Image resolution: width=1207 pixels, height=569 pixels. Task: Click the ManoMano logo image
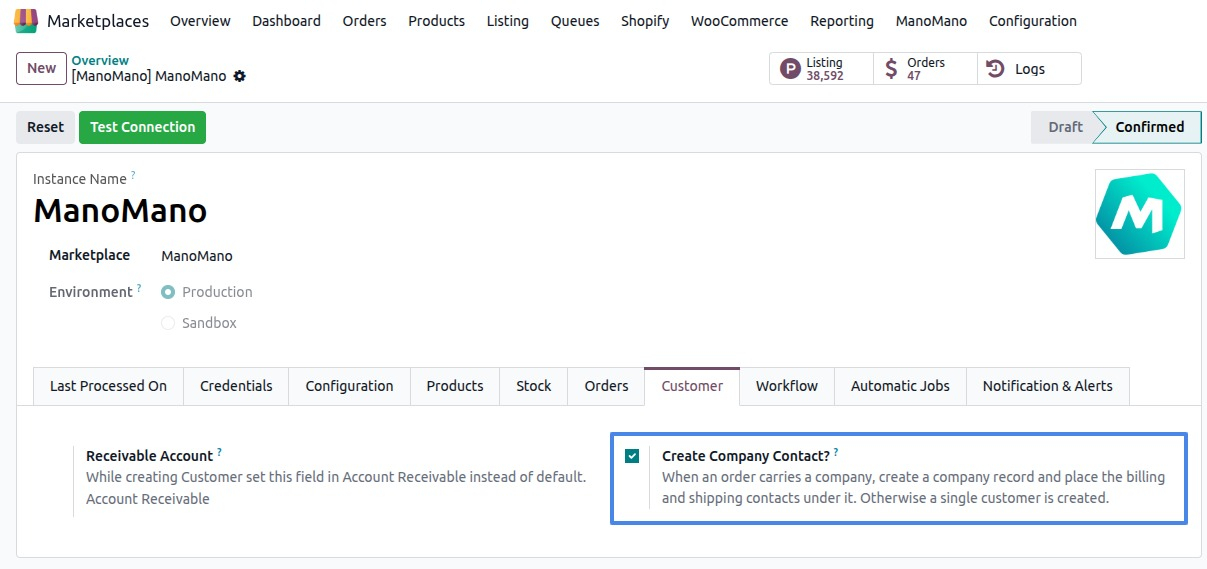pyautogui.click(x=1139, y=214)
